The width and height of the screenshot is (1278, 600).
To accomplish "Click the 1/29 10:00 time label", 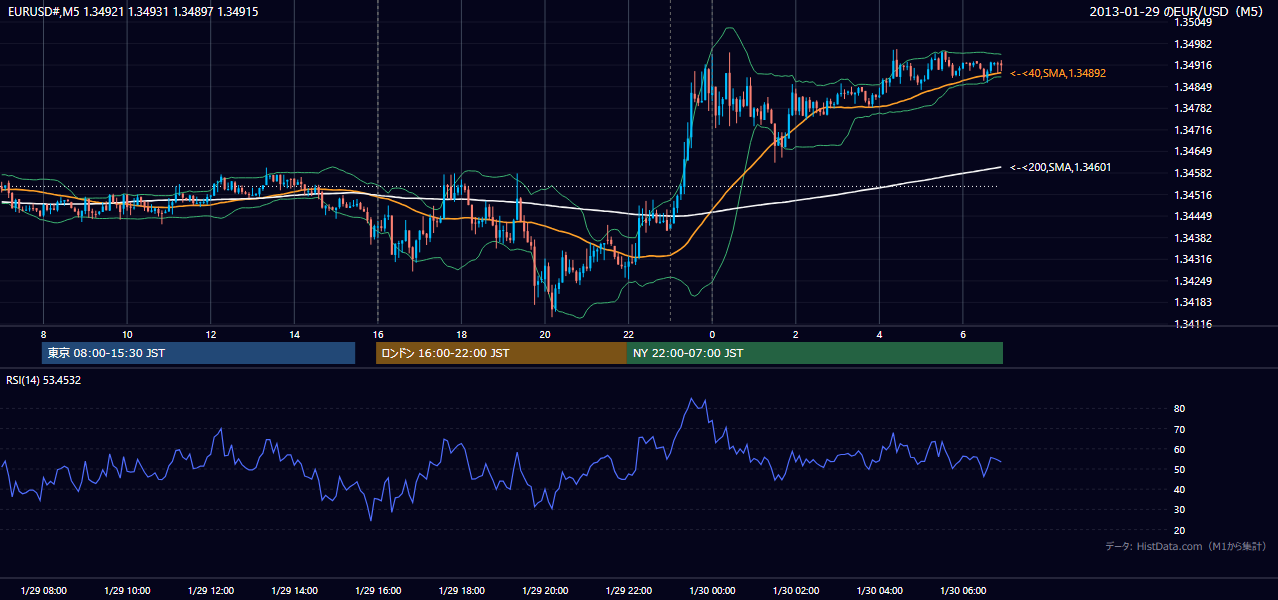I will tap(127, 591).
